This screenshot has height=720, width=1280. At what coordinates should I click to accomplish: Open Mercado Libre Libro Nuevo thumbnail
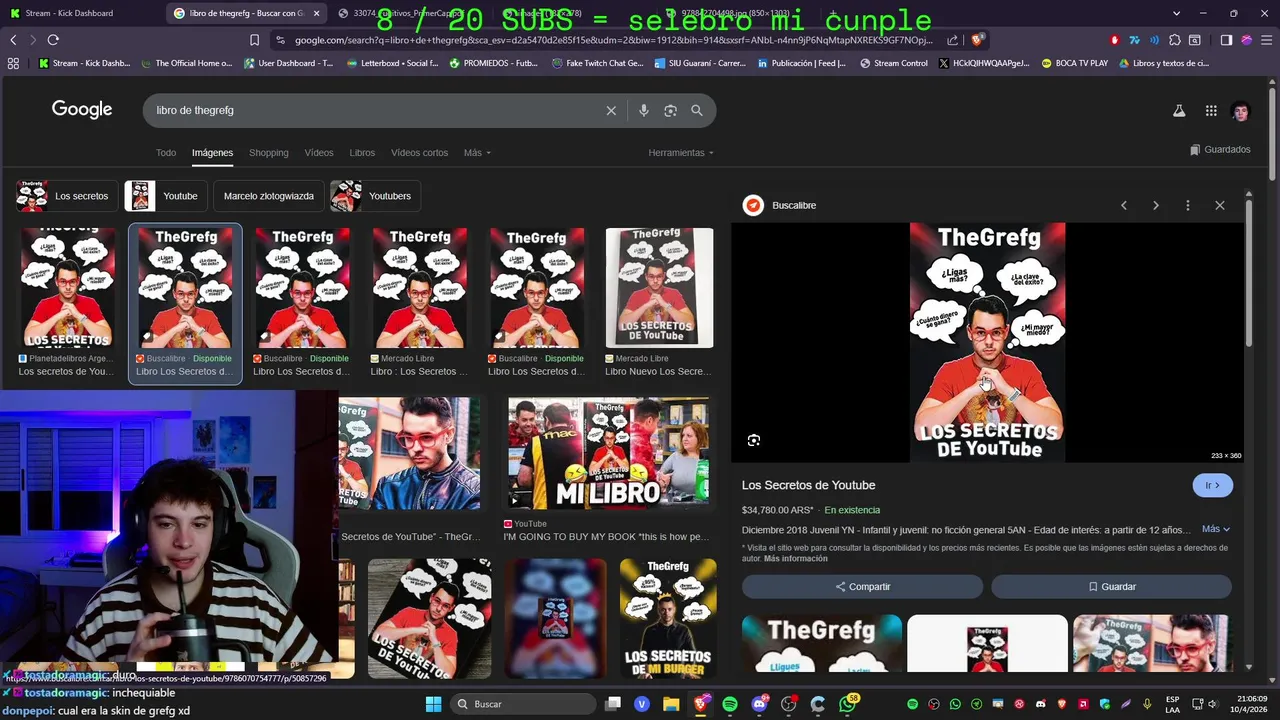[659, 288]
